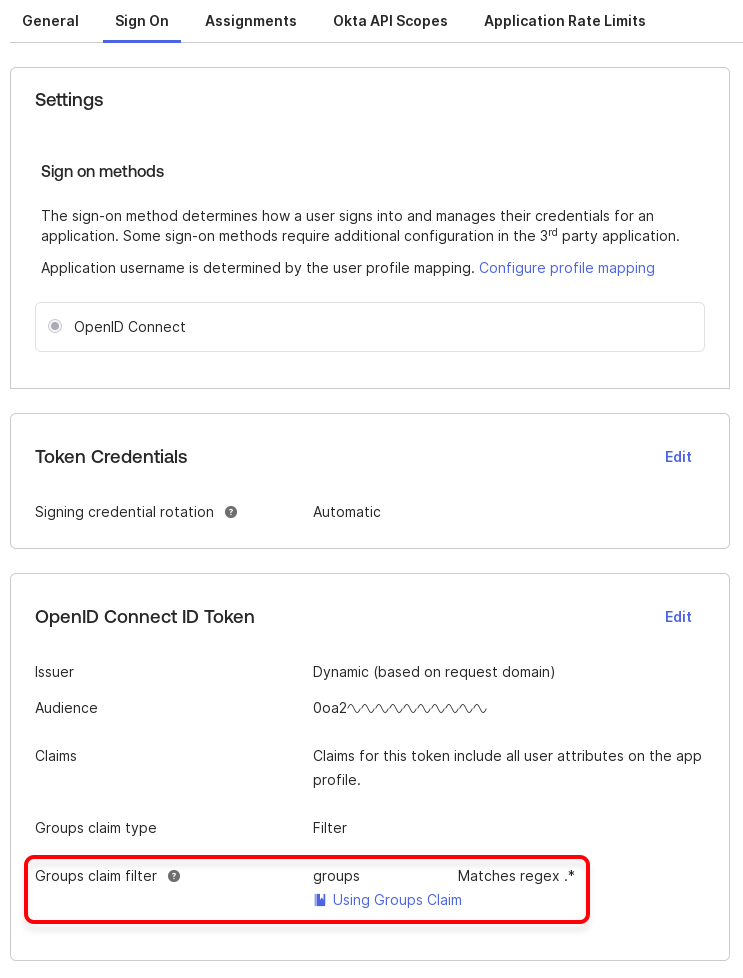Go to the Assignments tab
The width and height of the screenshot is (743, 978).
pyautogui.click(x=251, y=21)
